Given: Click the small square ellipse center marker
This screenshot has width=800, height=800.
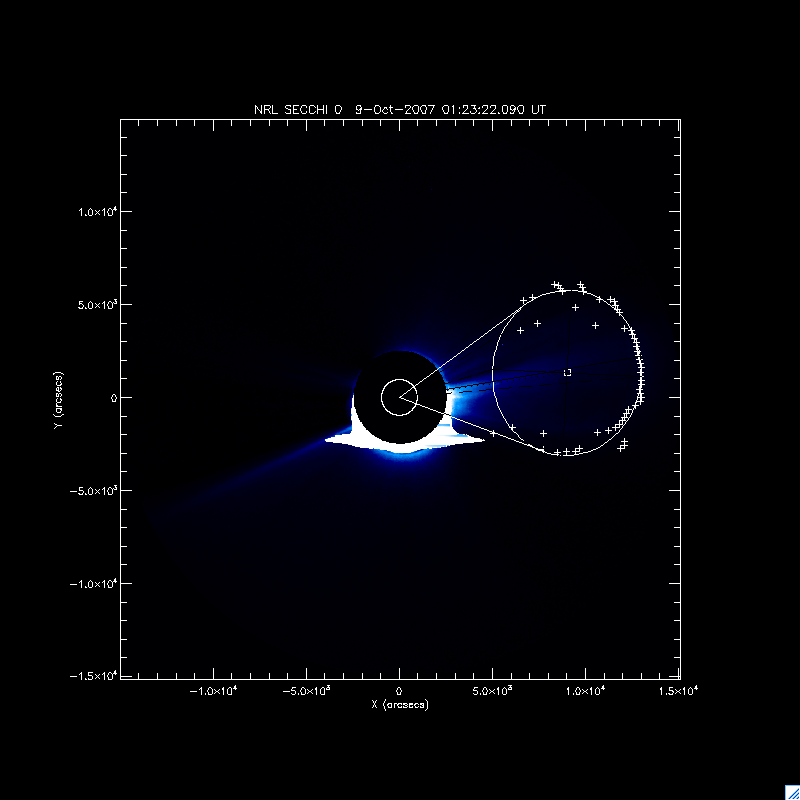Looking at the screenshot, I should (568, 372).
